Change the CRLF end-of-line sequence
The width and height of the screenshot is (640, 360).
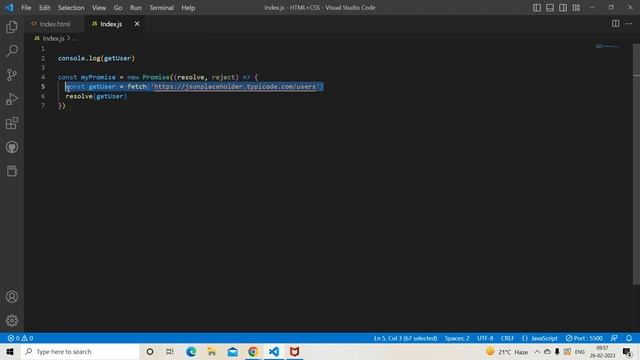(x=507, y=338)
